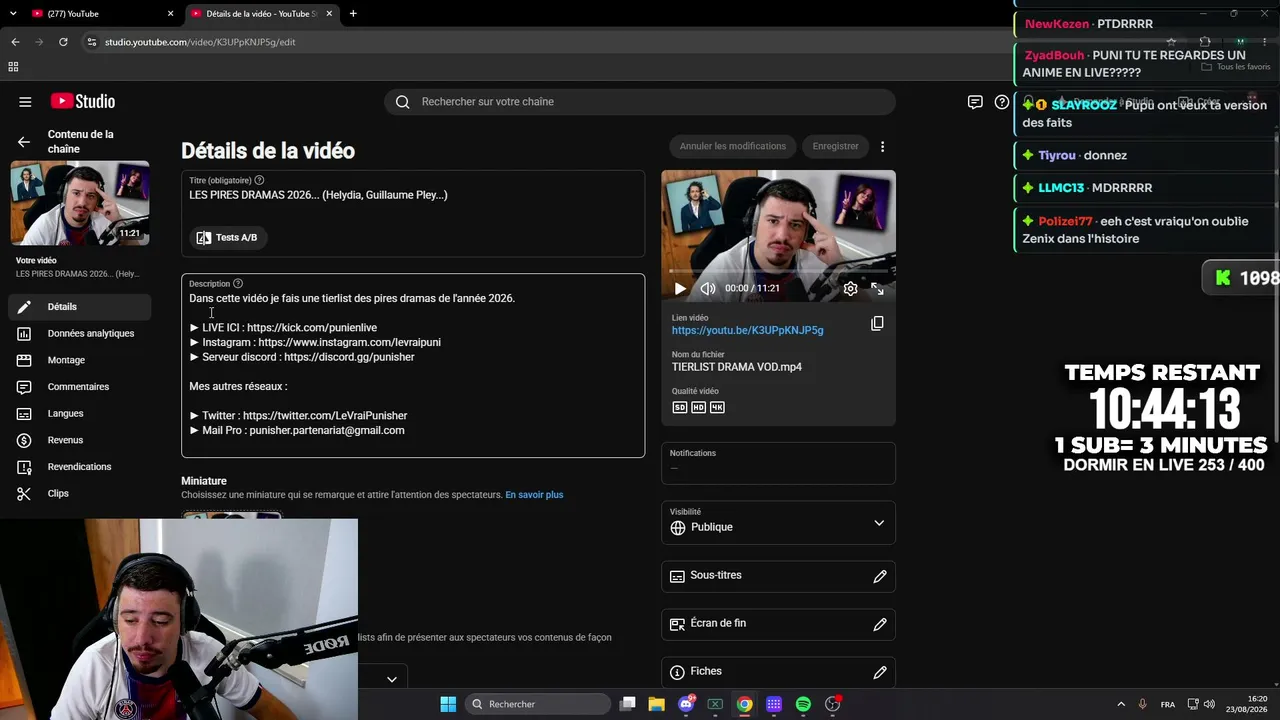Edit Sous-titres with the pencil icon
This screenshot has width=1280, height=720.
[x=880, y=577]
